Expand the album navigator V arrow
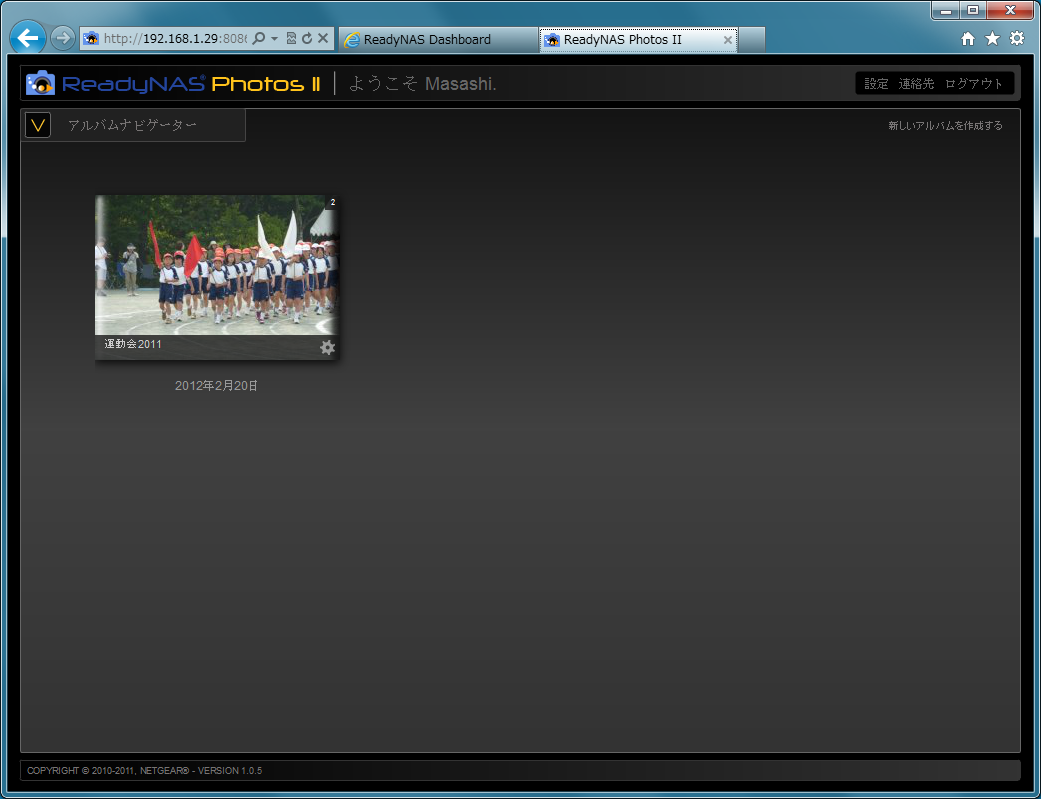Screen dimensions: 1041x799 38,125
